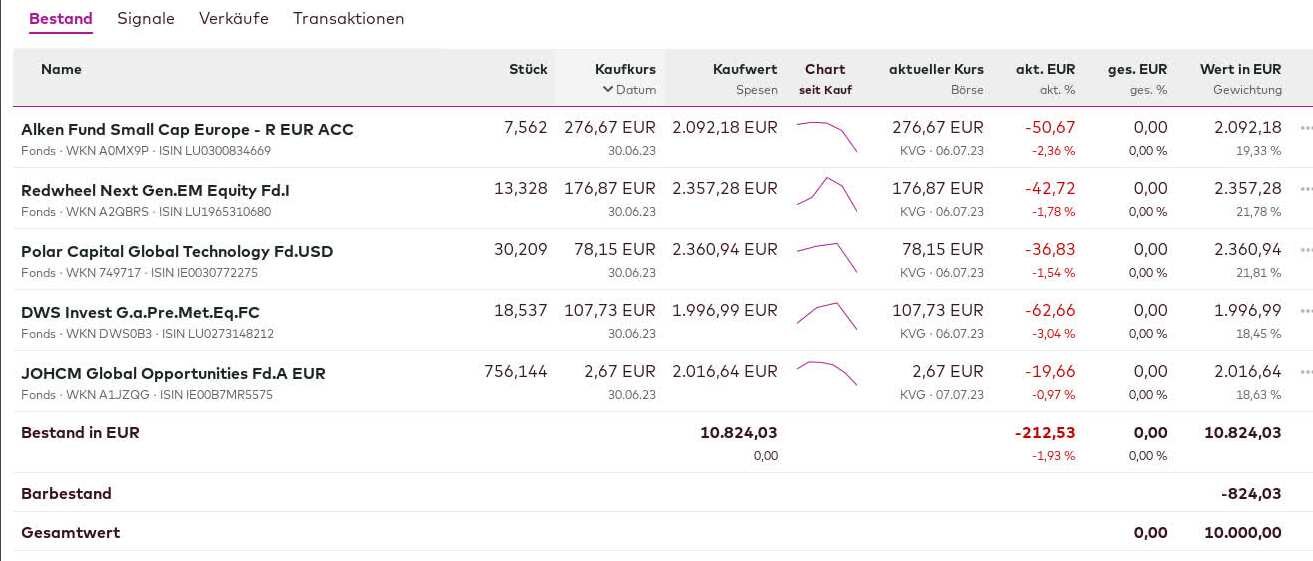Switch to the Verkäufe tab
The height and width of the screenshot is (561, 1313).
234,19
